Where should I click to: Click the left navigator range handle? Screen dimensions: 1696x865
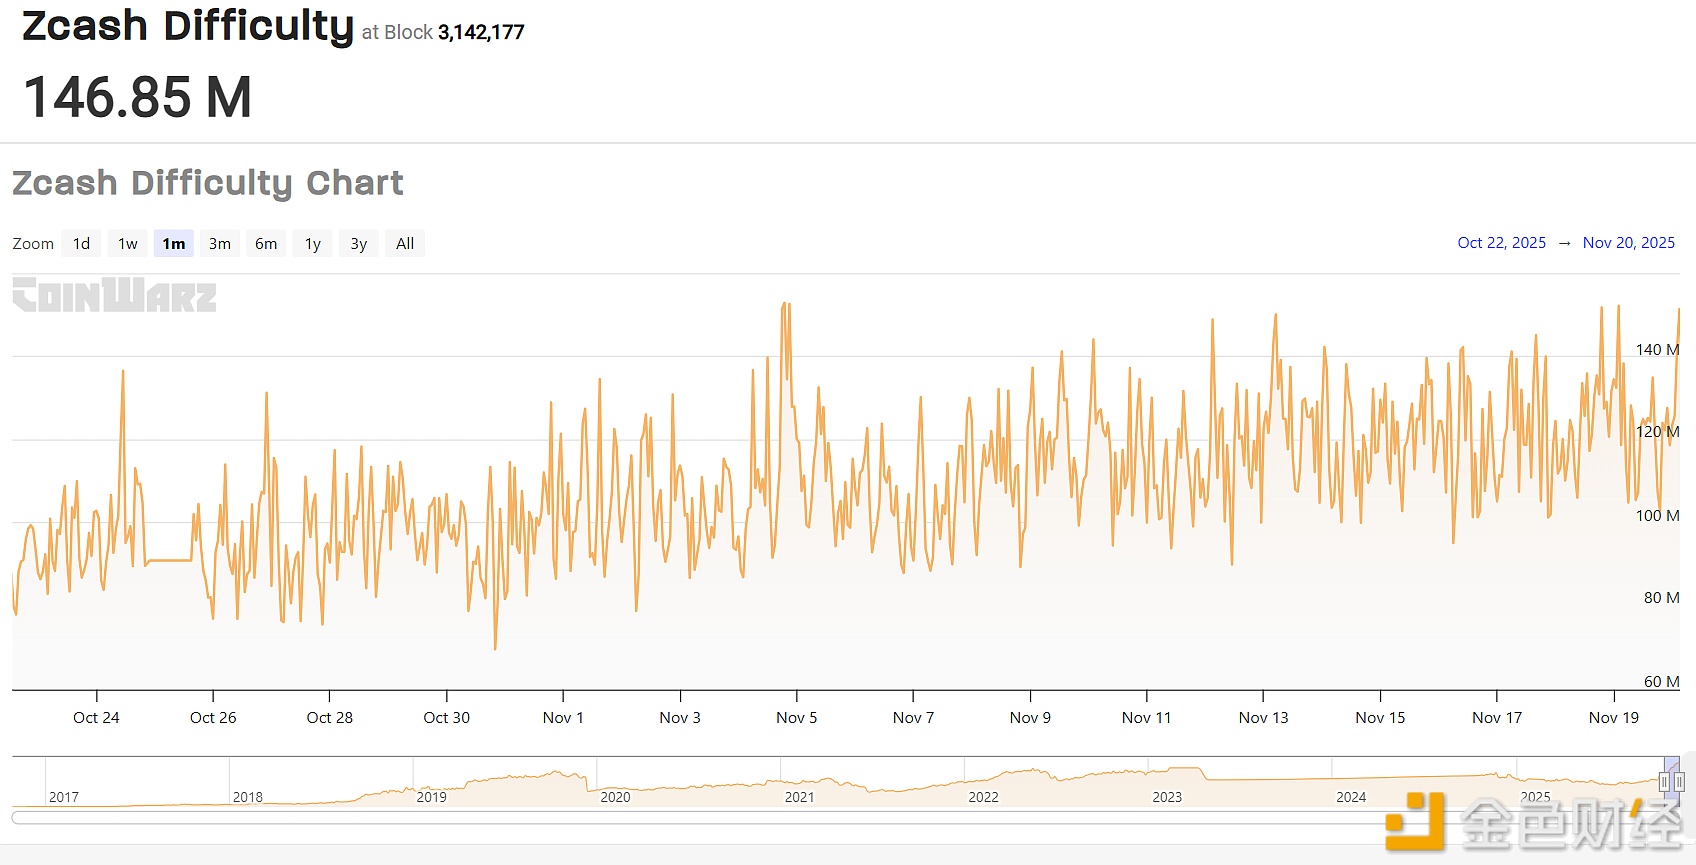tap(1664, 782)
